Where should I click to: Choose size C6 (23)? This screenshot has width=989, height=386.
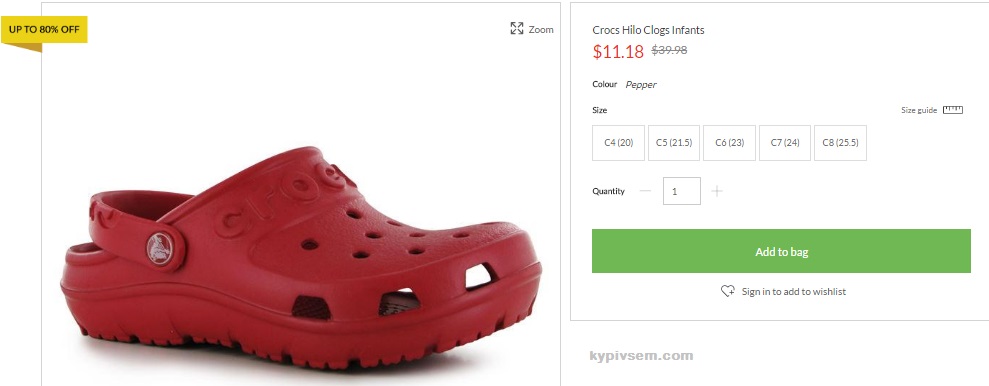pyautogui.click(x=729, y=143)
